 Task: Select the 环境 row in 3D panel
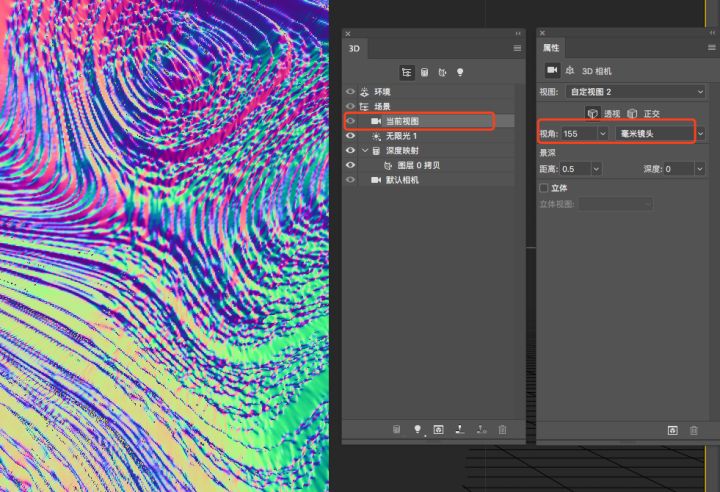point(429,92)
